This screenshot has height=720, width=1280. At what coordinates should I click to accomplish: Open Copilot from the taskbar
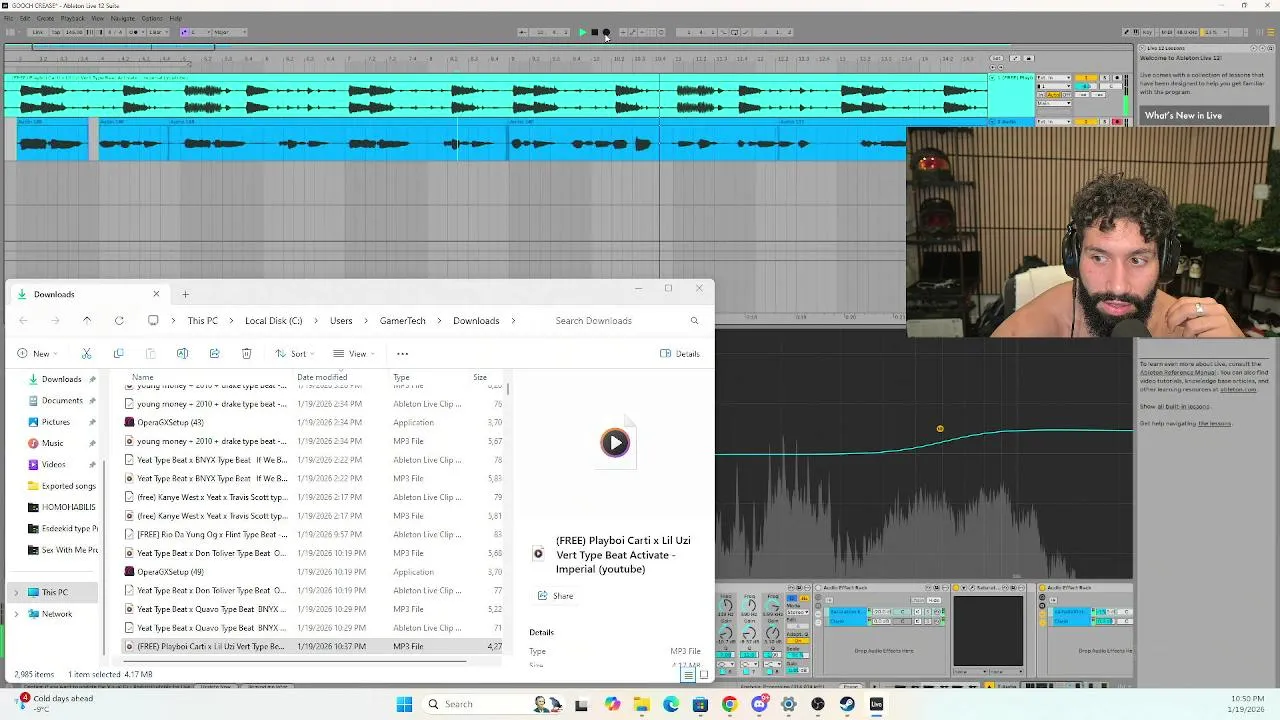coord(612,704)
